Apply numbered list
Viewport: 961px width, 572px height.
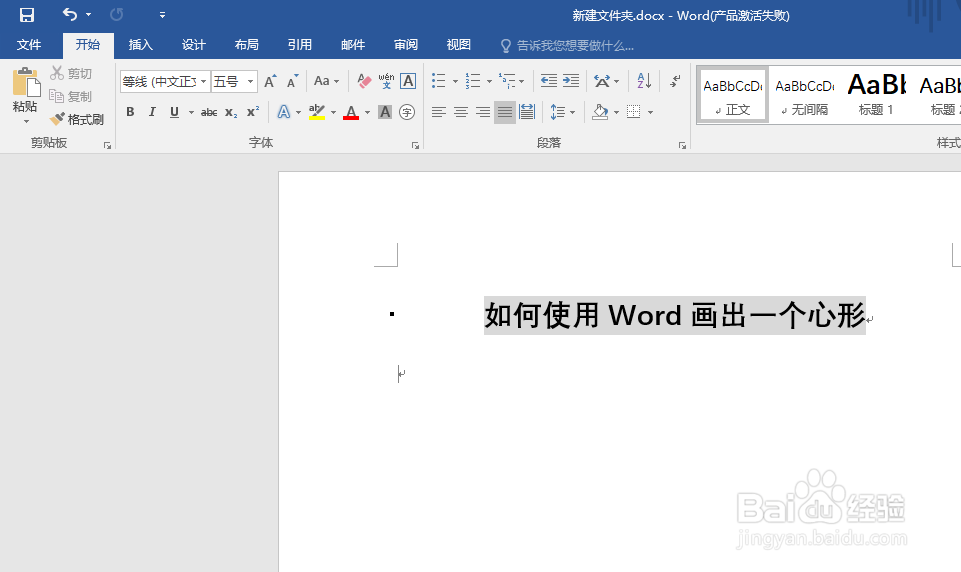click(473, 81)
